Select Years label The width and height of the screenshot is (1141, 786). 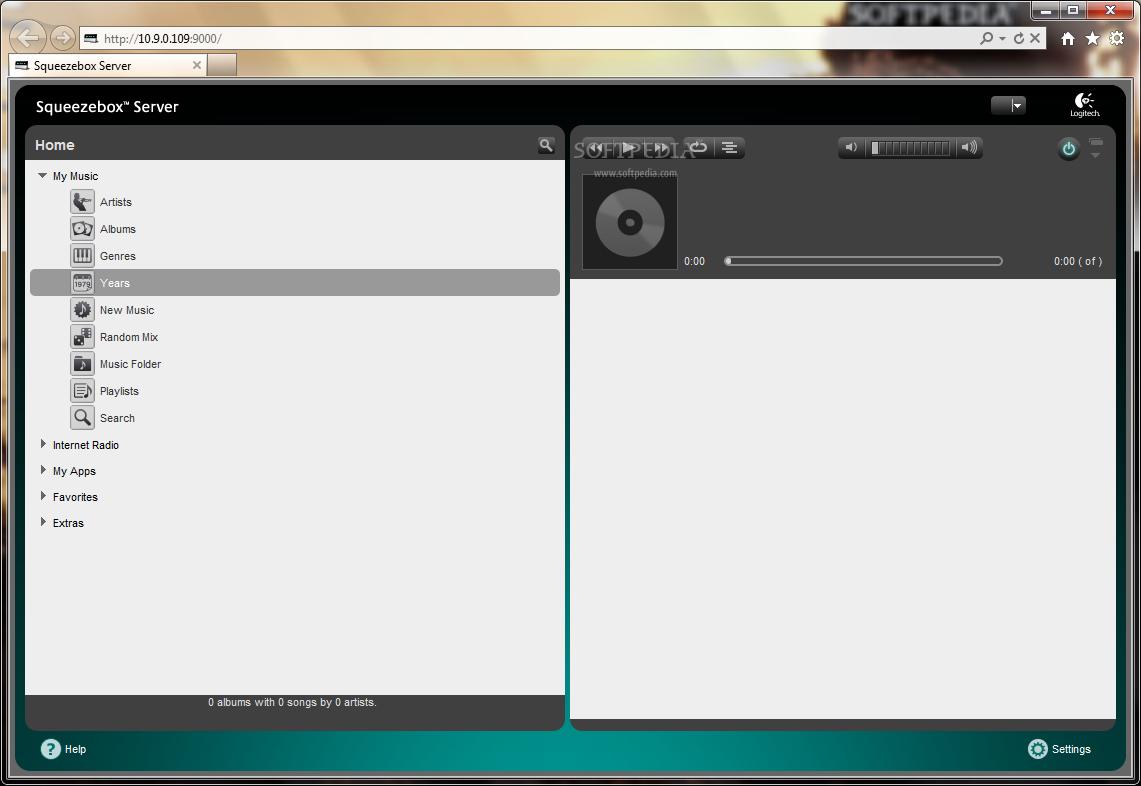click(x=115, y=283)
